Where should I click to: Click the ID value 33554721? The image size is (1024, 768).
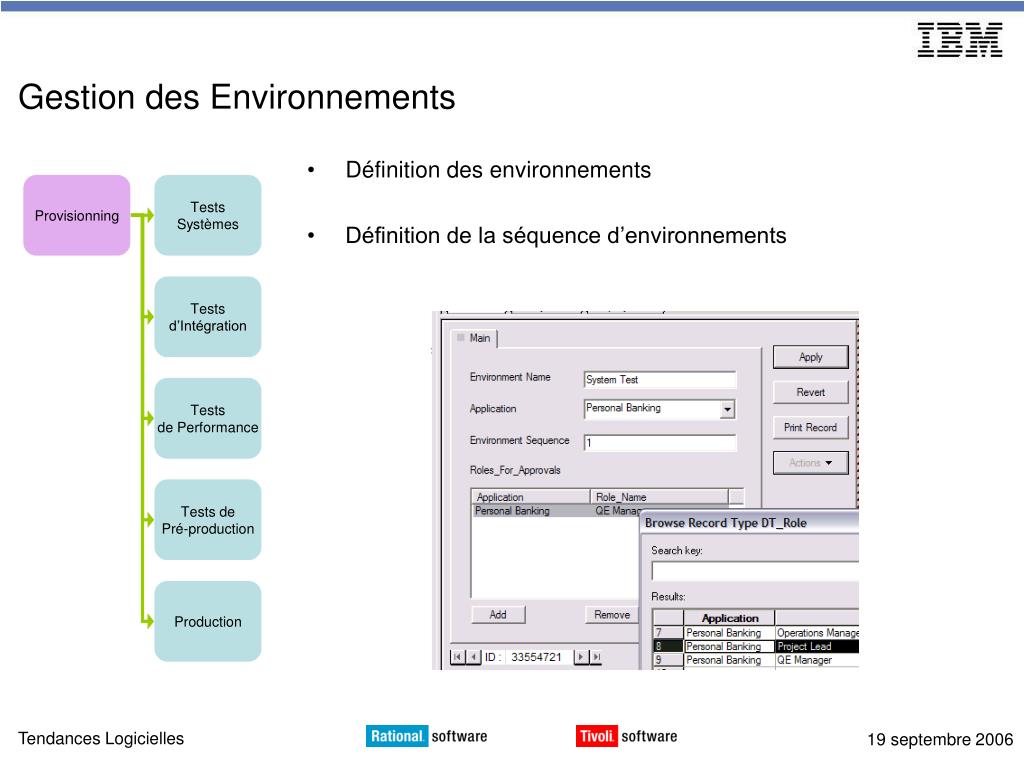click(536, 657)
